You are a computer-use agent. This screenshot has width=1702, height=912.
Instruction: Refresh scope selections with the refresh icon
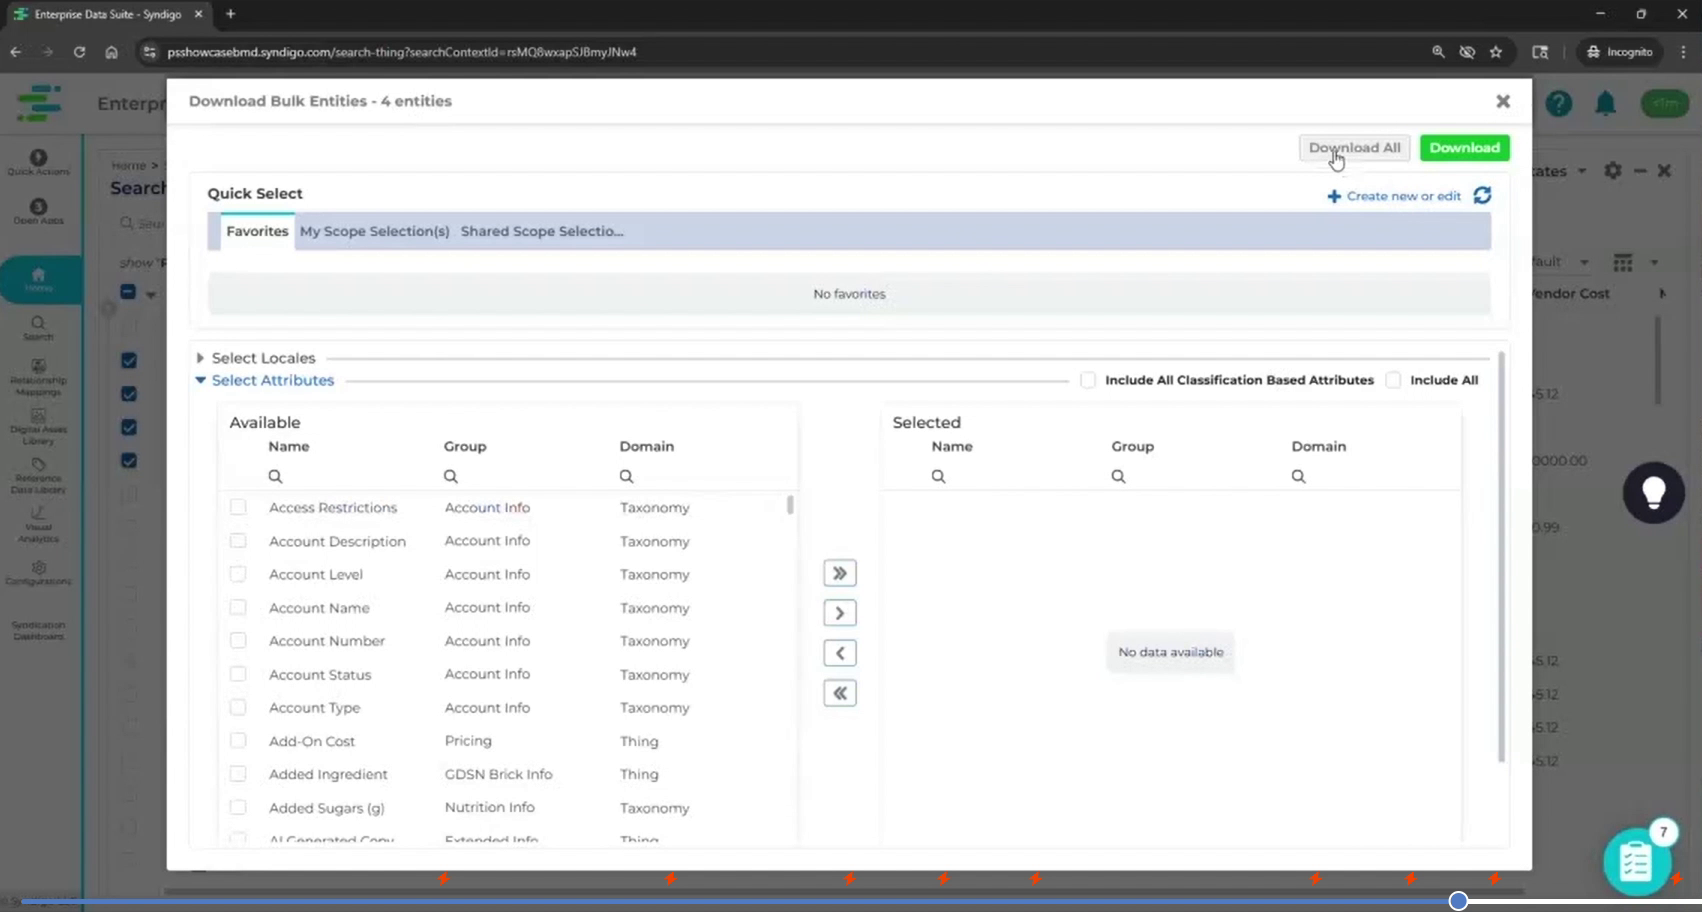[x=1482, y=196]
